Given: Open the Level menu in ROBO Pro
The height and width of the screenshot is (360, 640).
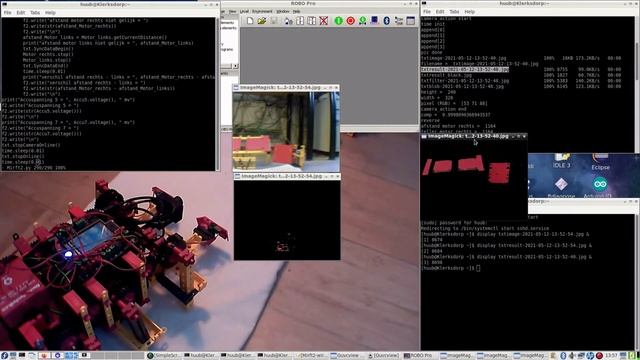Looking at the screenshot, I should click(x=244, y=11).
